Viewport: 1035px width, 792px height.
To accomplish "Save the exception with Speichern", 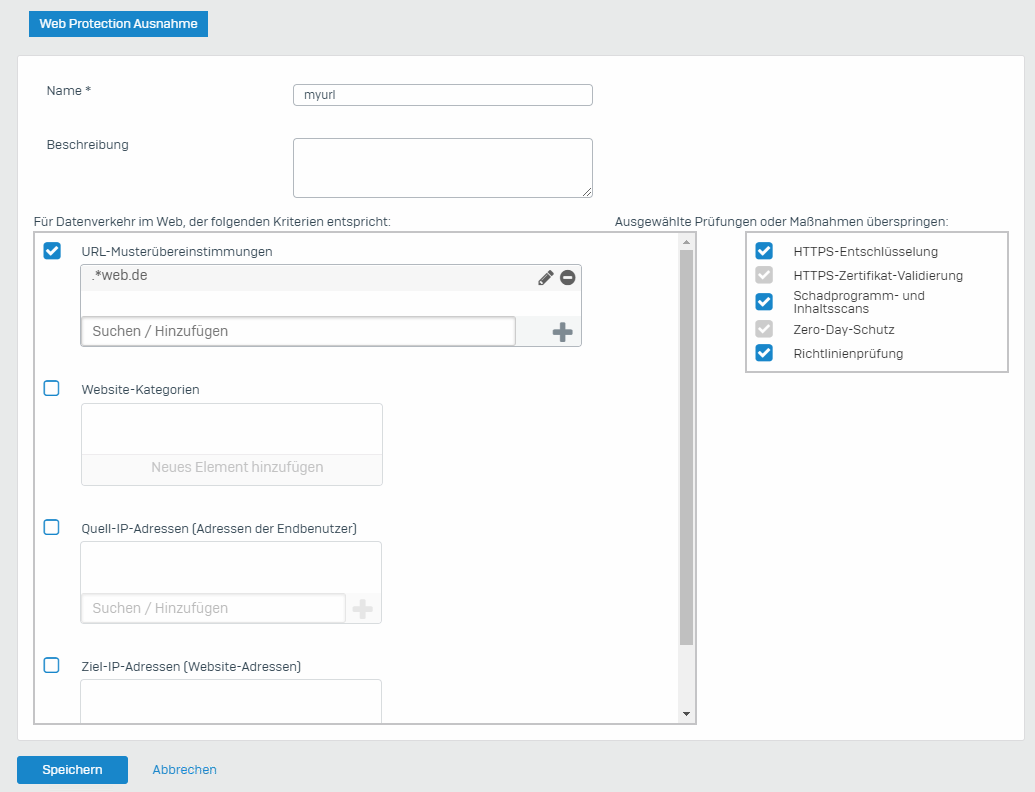I will 73,770.
